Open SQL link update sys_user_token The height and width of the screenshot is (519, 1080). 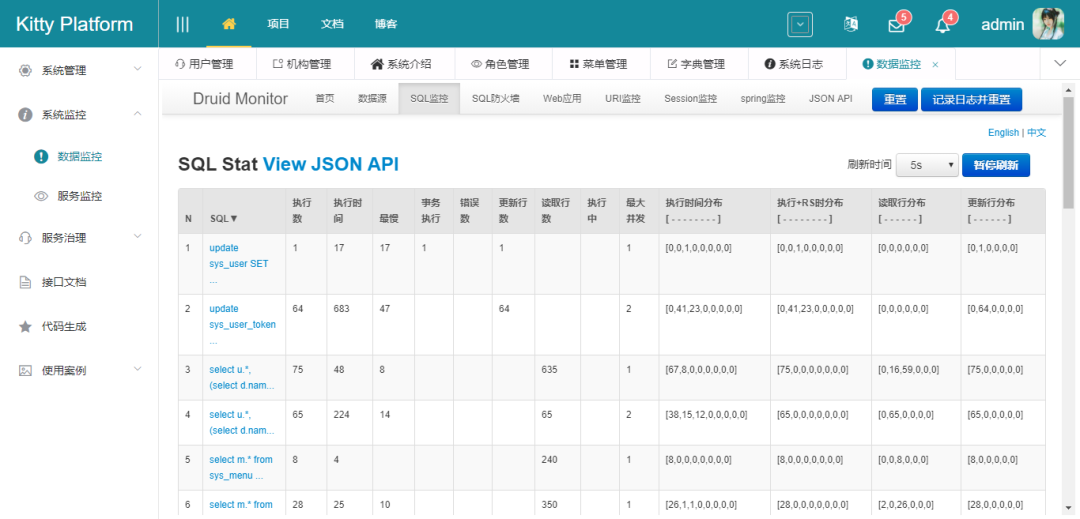click(x=242, y=324)
